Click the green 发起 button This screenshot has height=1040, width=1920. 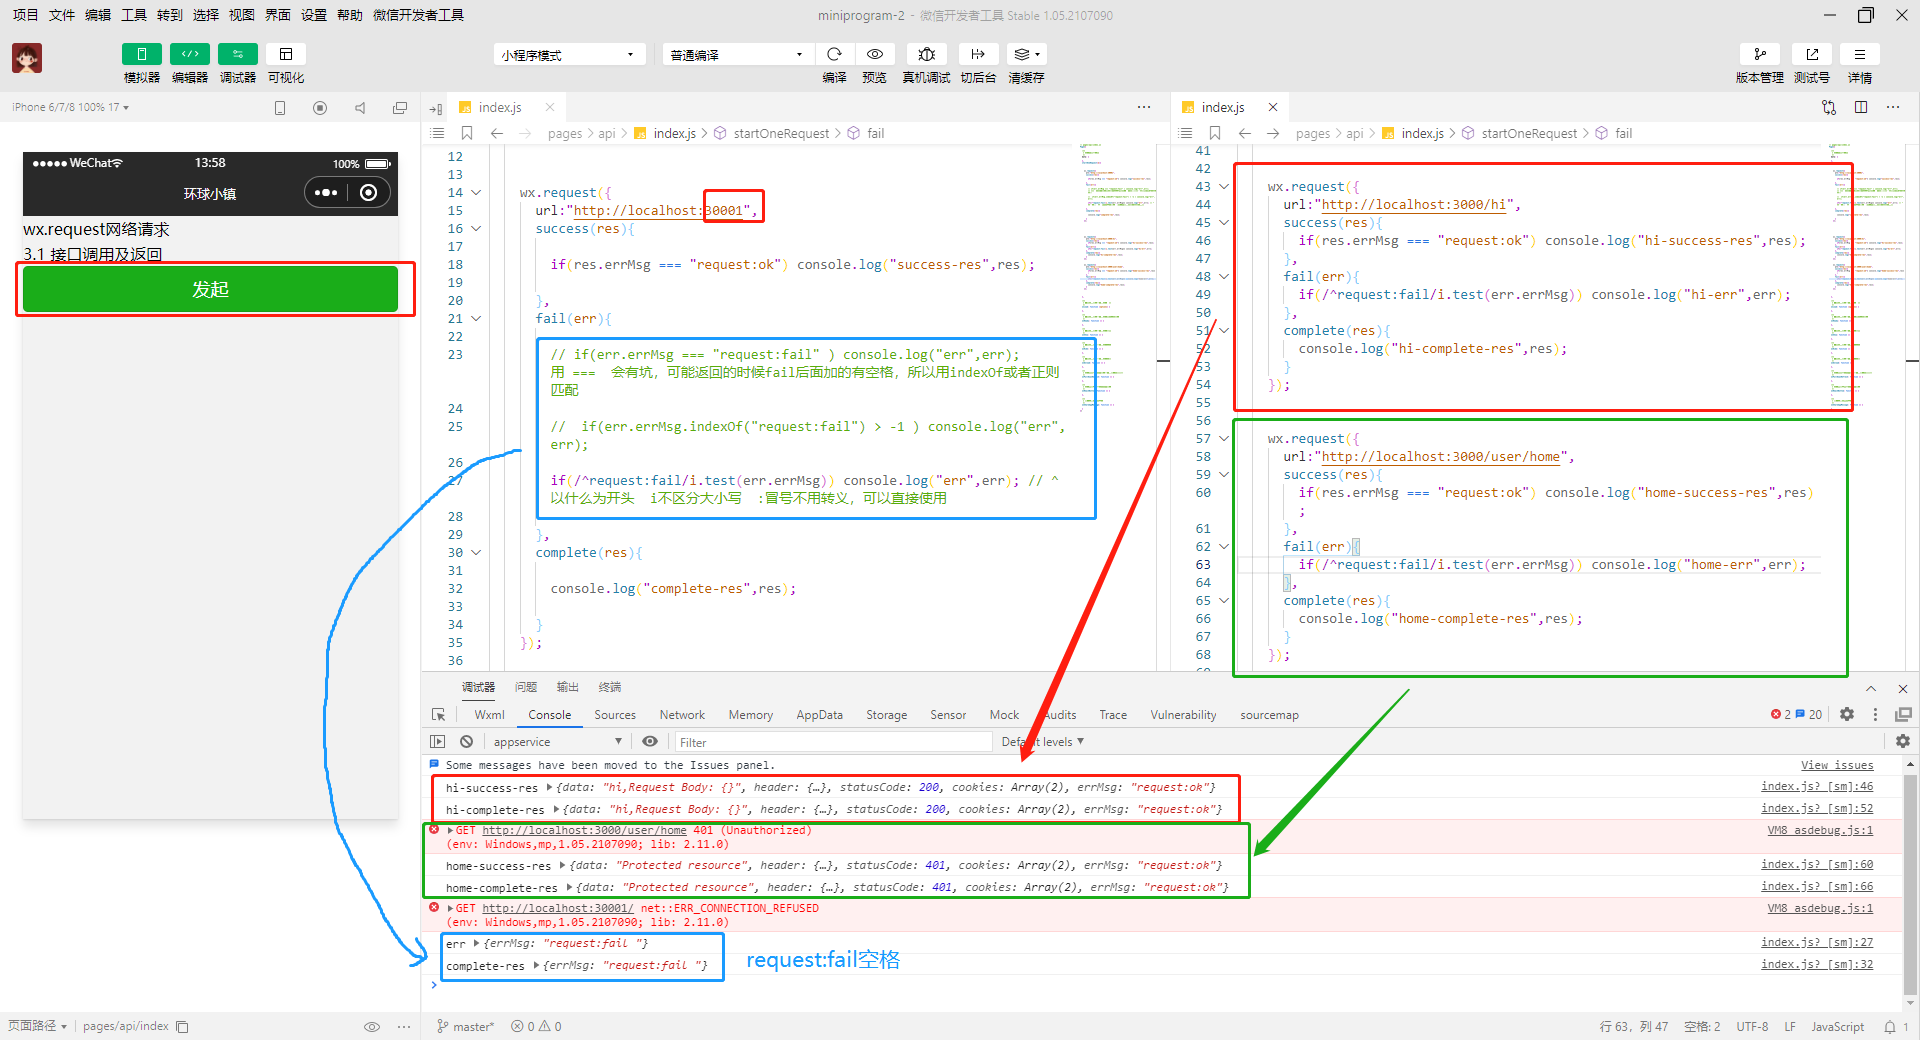[210, 289]
